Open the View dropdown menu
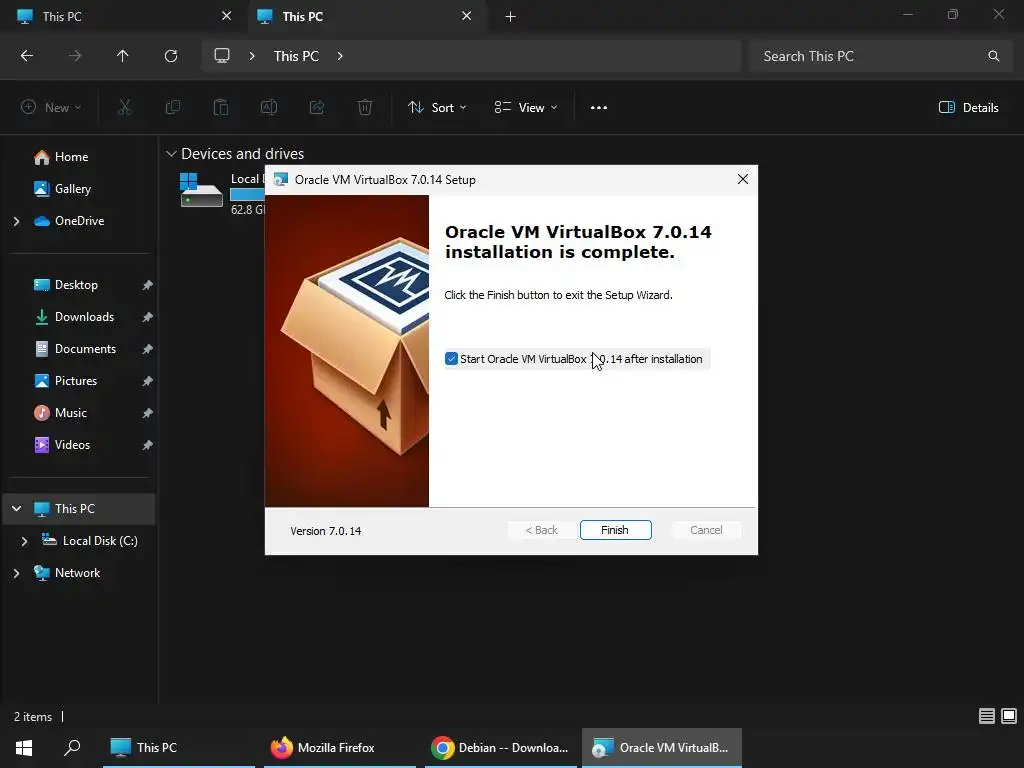Screen dimensions: 1024x768 pos(526,107)
